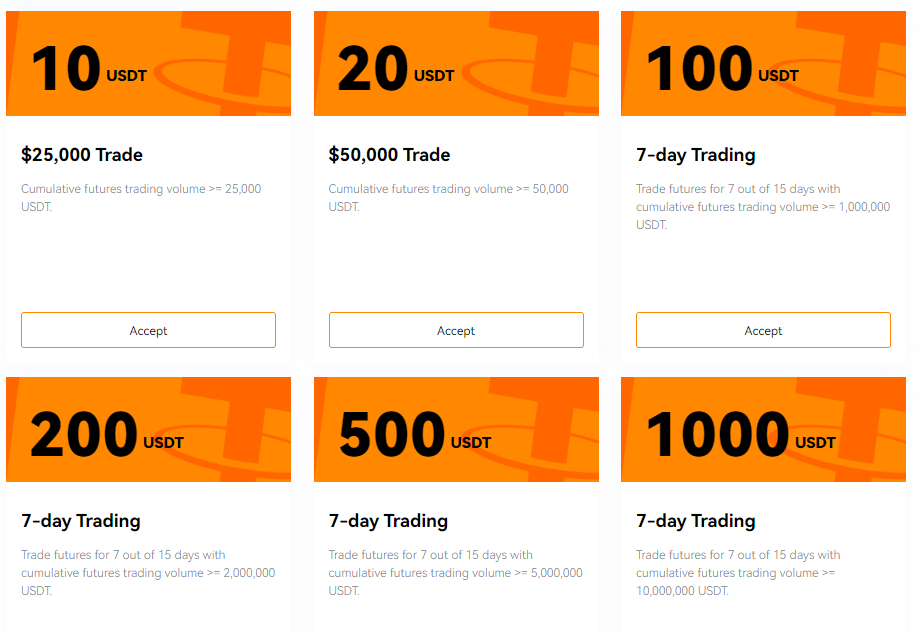924x633 pixels.
Task: Select the 1000 USDT voucher banner
Action: [763, 428]
